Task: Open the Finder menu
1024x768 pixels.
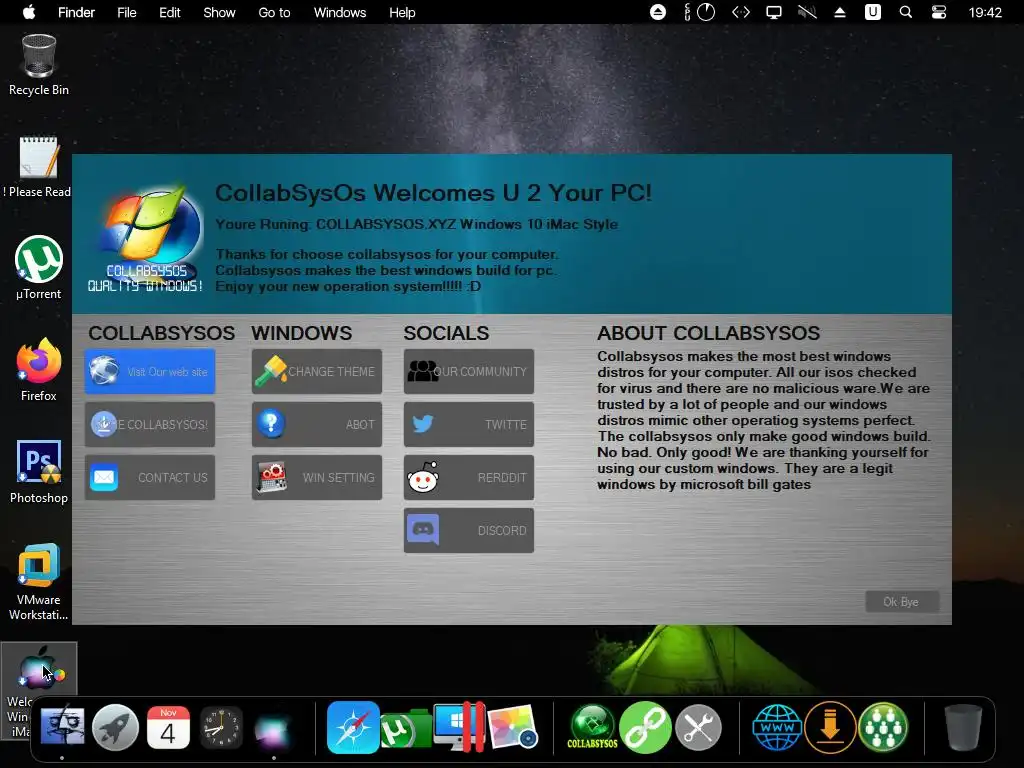Action: point(76,12)
